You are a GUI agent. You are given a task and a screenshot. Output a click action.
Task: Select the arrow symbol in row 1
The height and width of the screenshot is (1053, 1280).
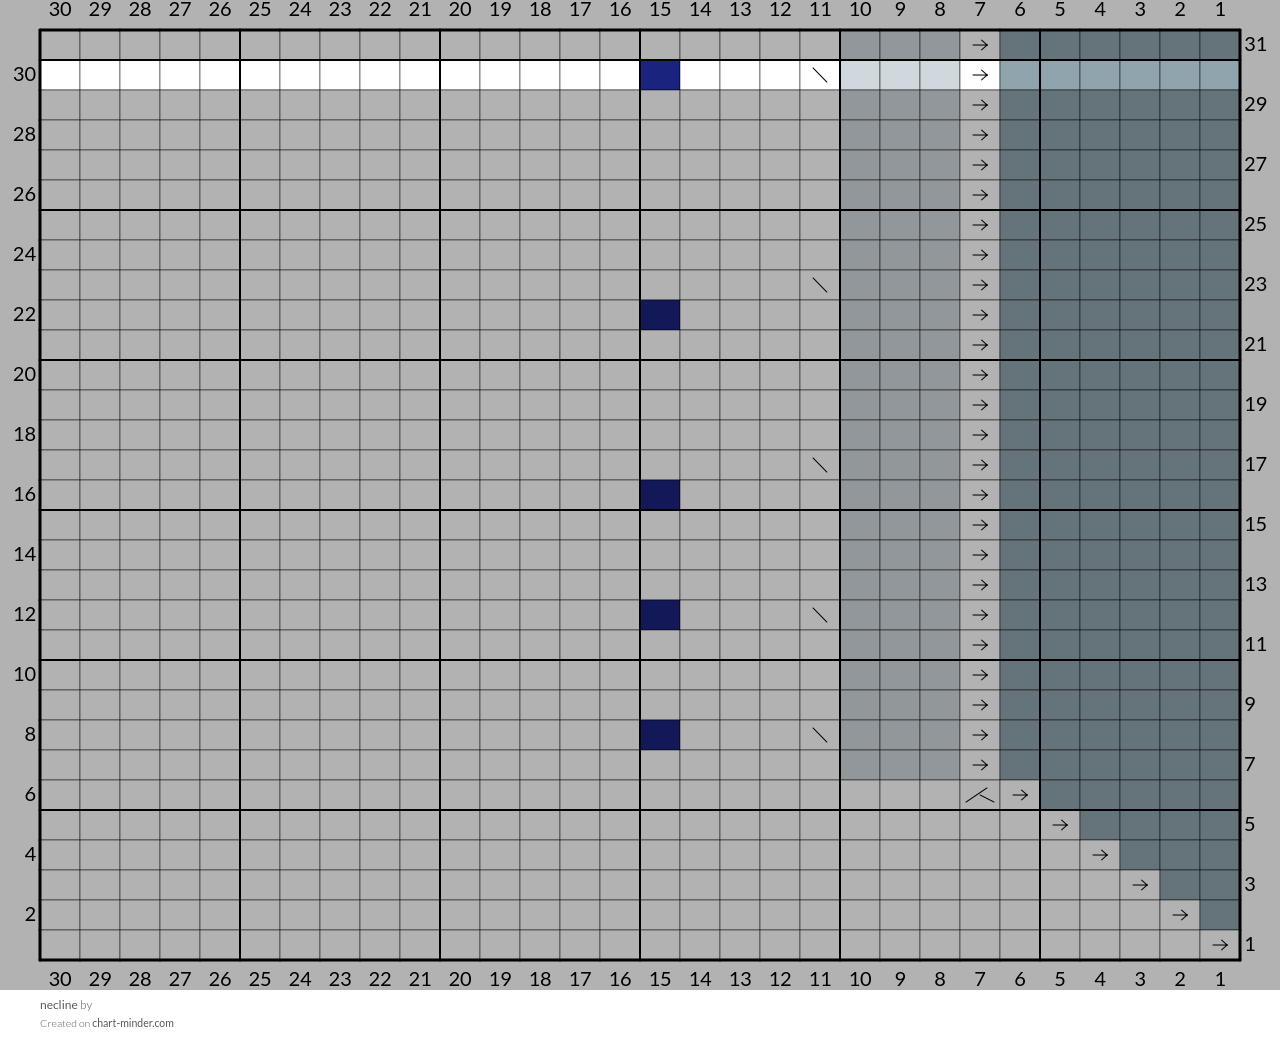click(x=1220, y=945)
